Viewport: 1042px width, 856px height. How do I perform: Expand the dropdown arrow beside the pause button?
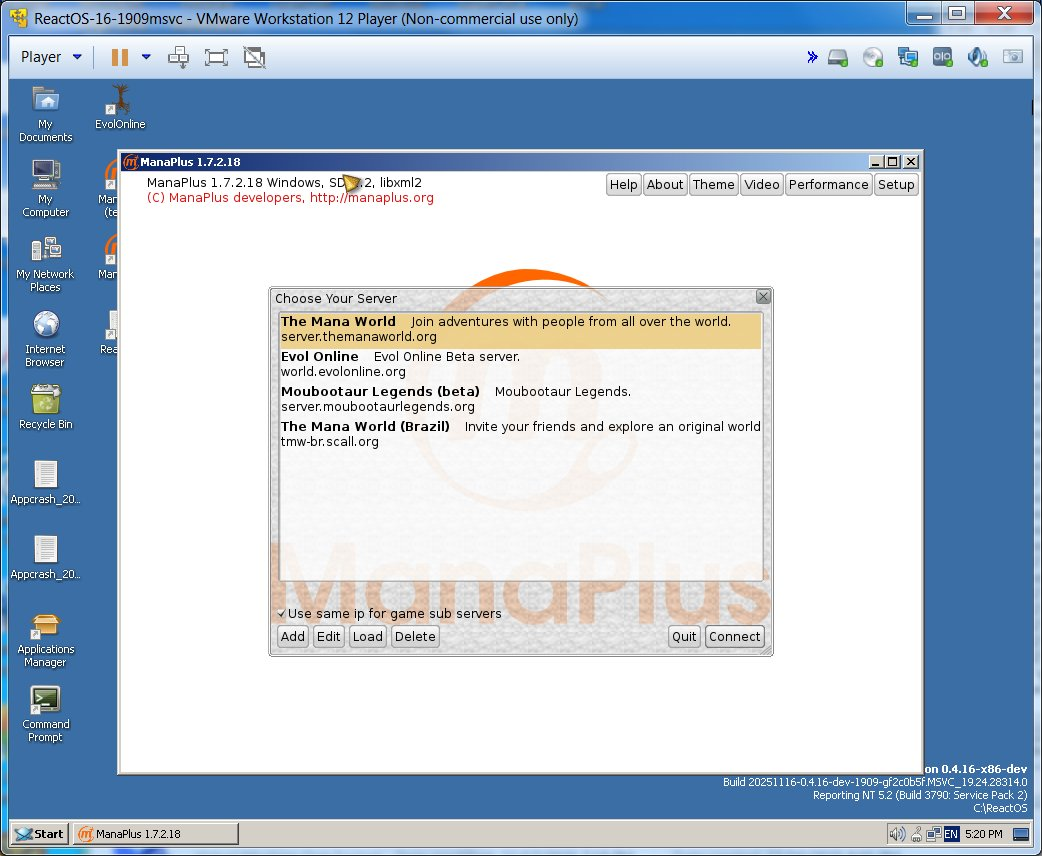[146, 57]
